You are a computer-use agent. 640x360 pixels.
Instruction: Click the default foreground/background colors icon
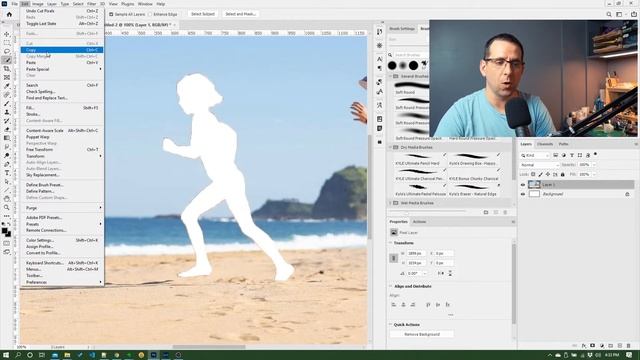(3, 224)
